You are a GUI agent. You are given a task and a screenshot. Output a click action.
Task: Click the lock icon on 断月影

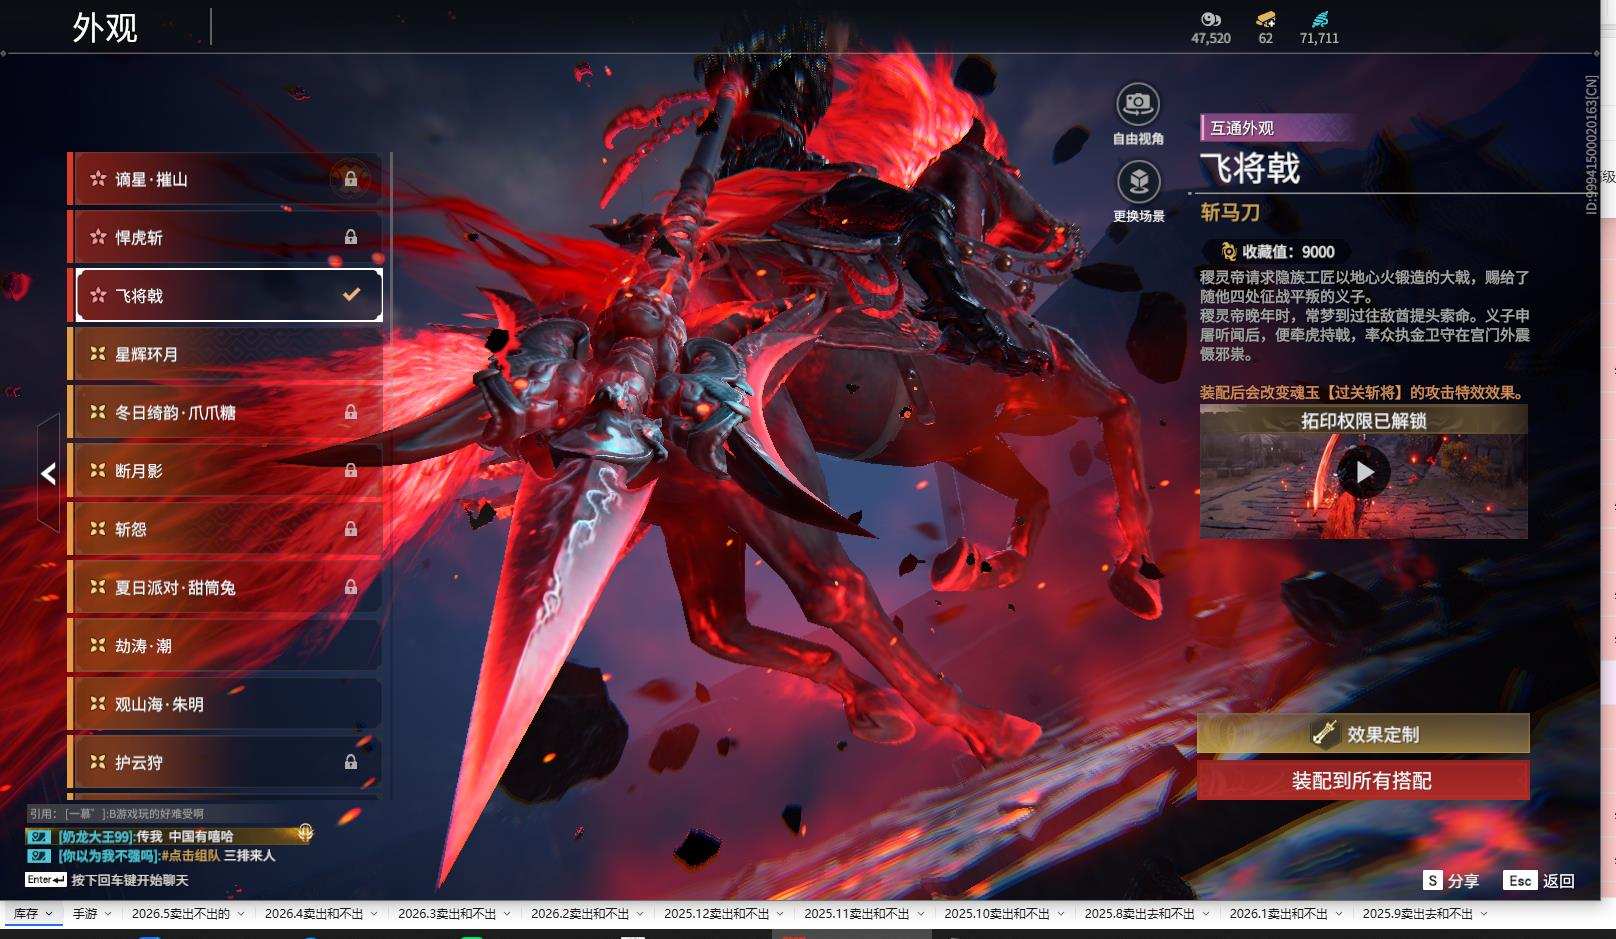pyautogui.click(x=351, y=470)
